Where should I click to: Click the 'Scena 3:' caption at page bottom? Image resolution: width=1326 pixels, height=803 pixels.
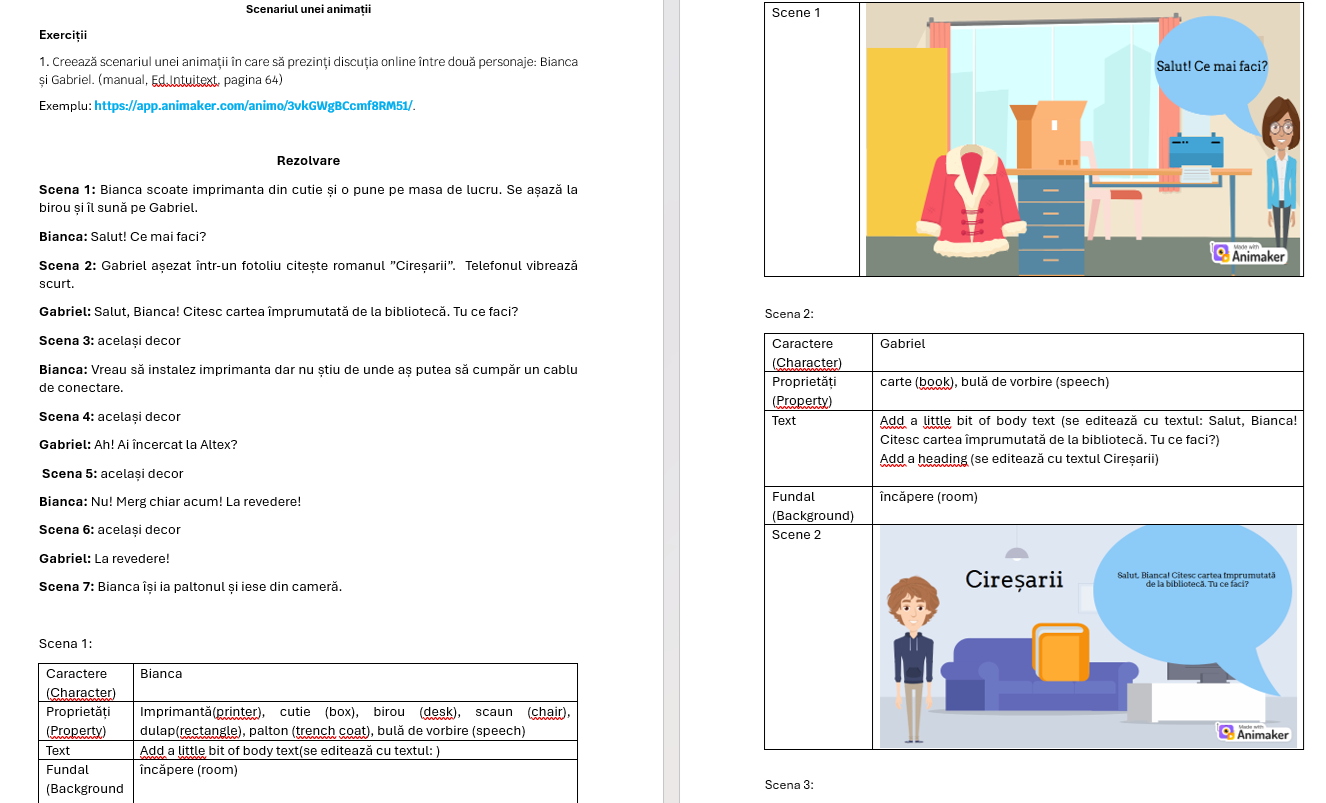(790, 785)
